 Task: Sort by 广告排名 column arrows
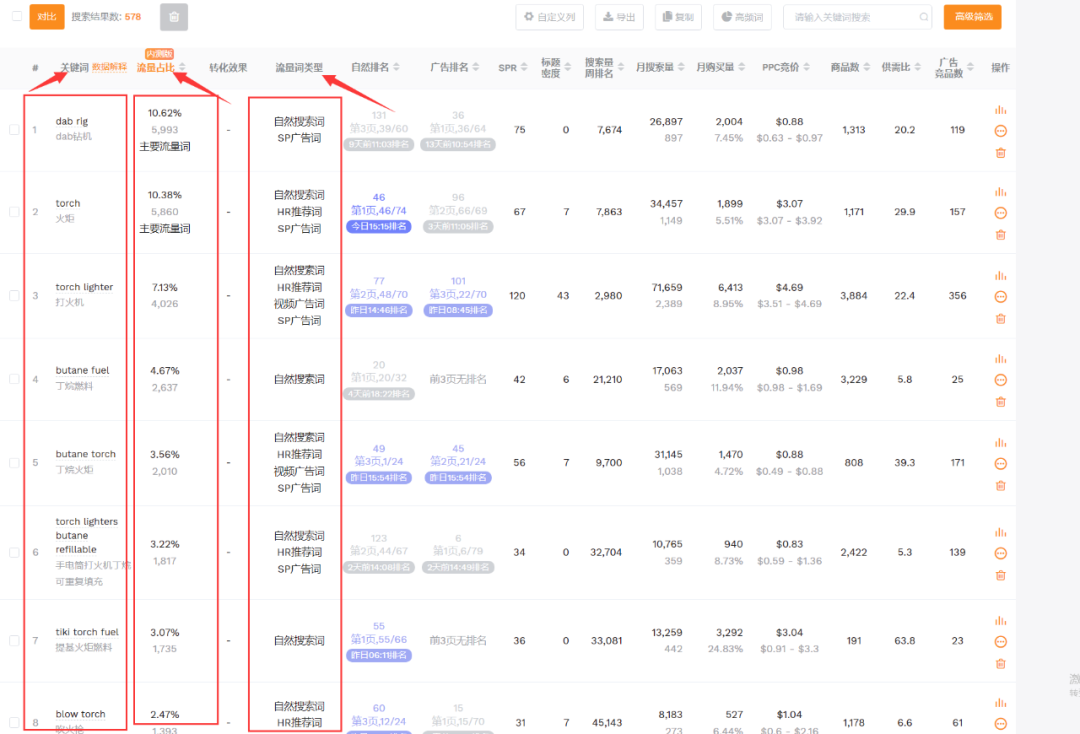(x=476, y=67)
